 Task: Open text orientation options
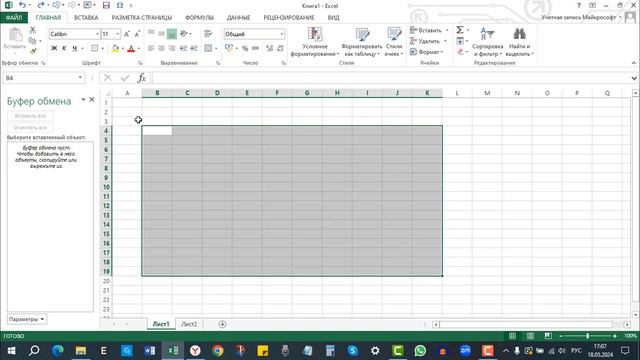coord(184,33)
